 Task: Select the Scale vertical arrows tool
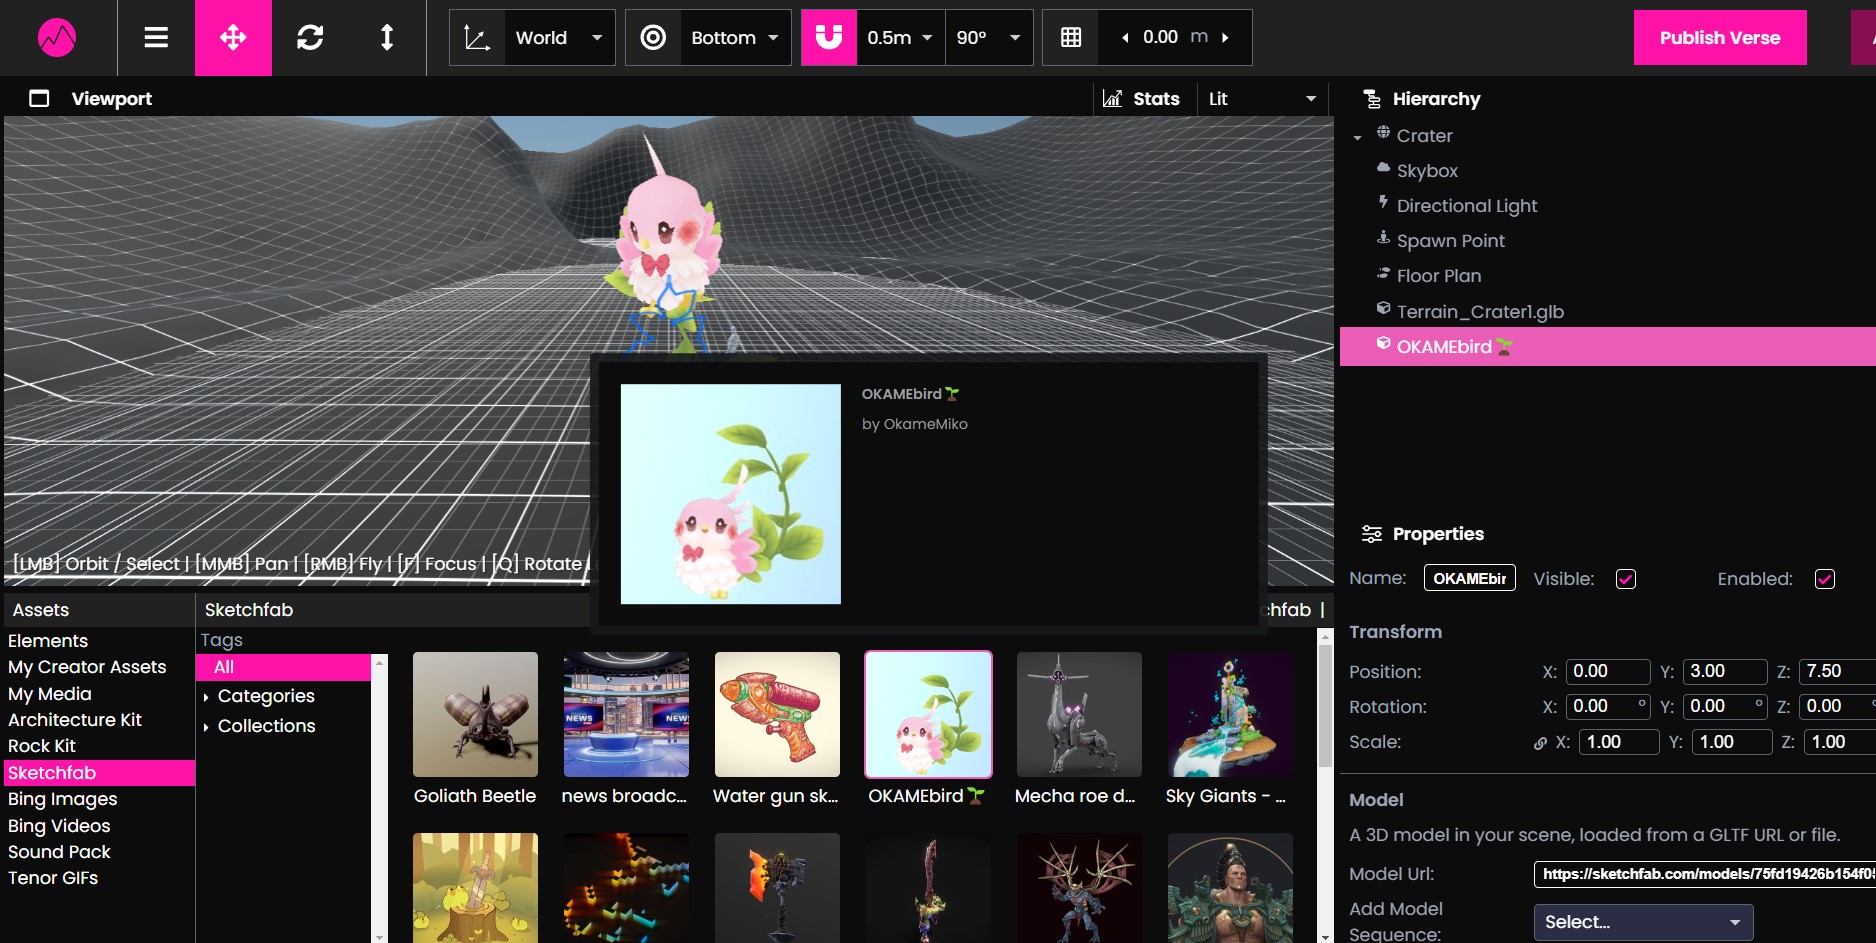coord(387,38)
